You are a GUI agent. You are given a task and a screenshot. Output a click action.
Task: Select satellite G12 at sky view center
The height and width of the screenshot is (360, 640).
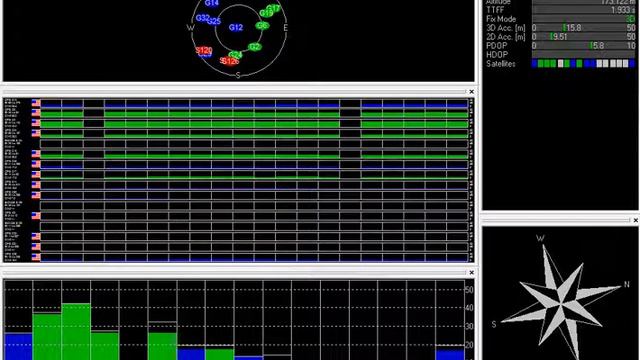tap(236, 27)
